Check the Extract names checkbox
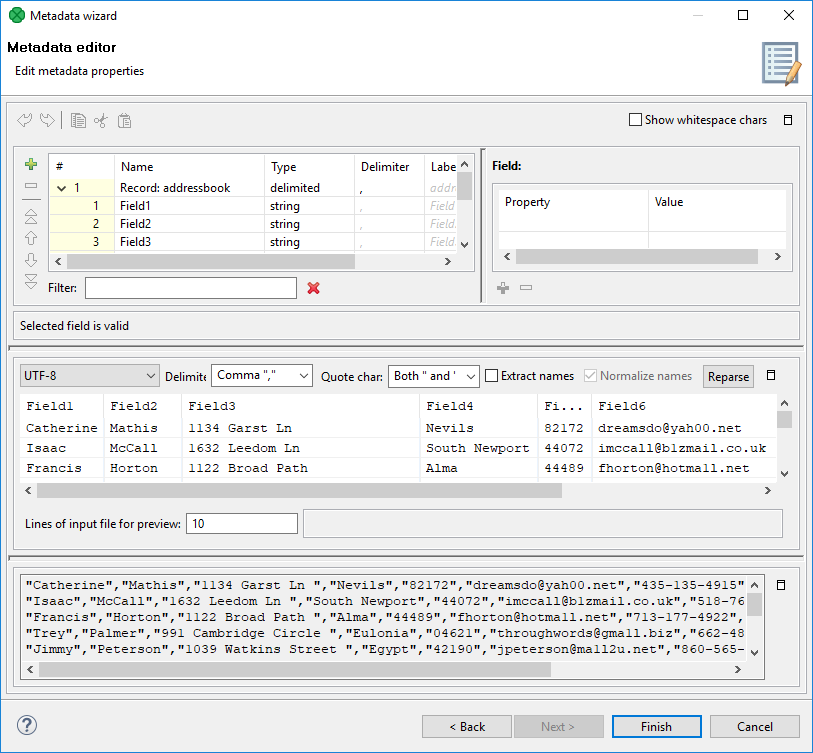 [x=491, y=376]
